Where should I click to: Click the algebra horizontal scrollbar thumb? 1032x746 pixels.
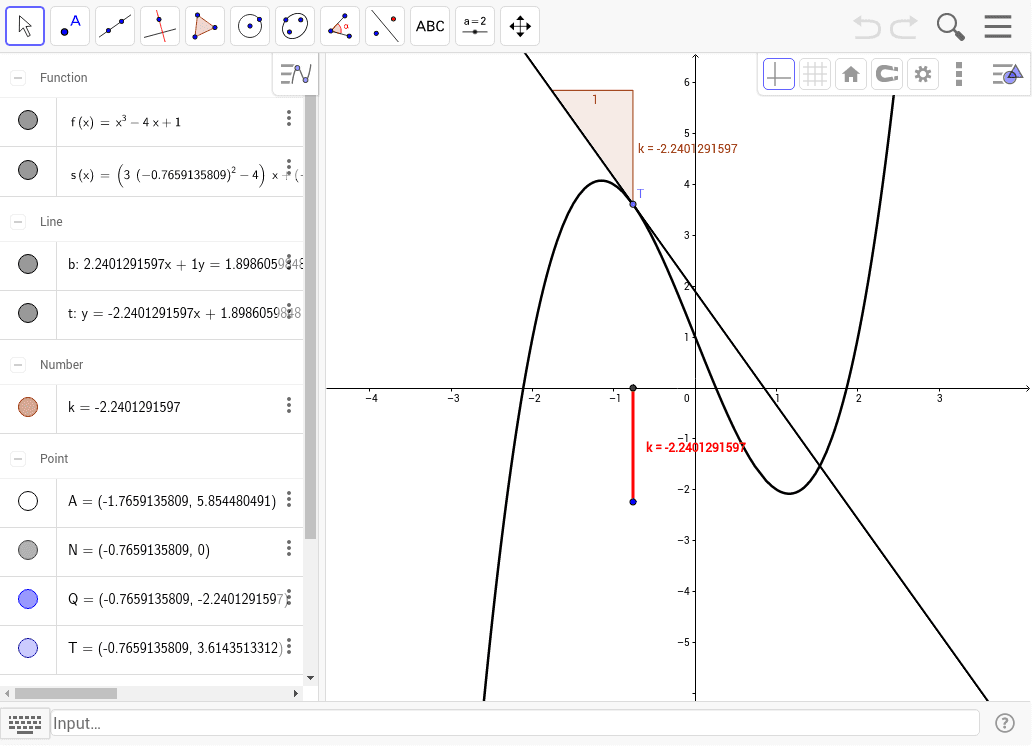pos(66,693)
